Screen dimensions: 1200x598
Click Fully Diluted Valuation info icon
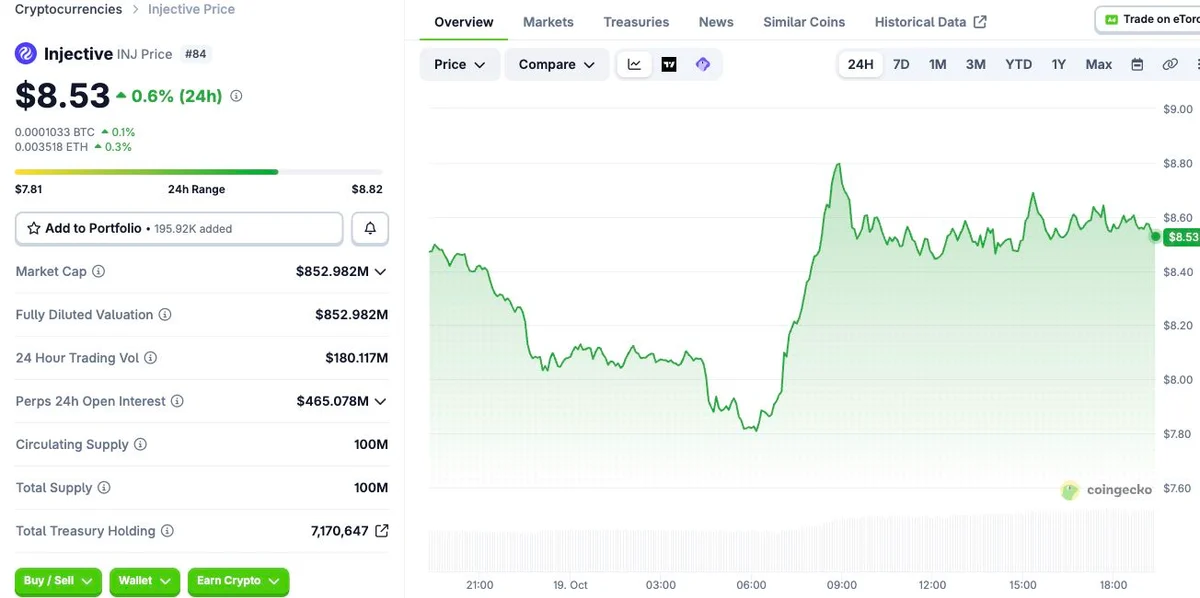[165, 315]
